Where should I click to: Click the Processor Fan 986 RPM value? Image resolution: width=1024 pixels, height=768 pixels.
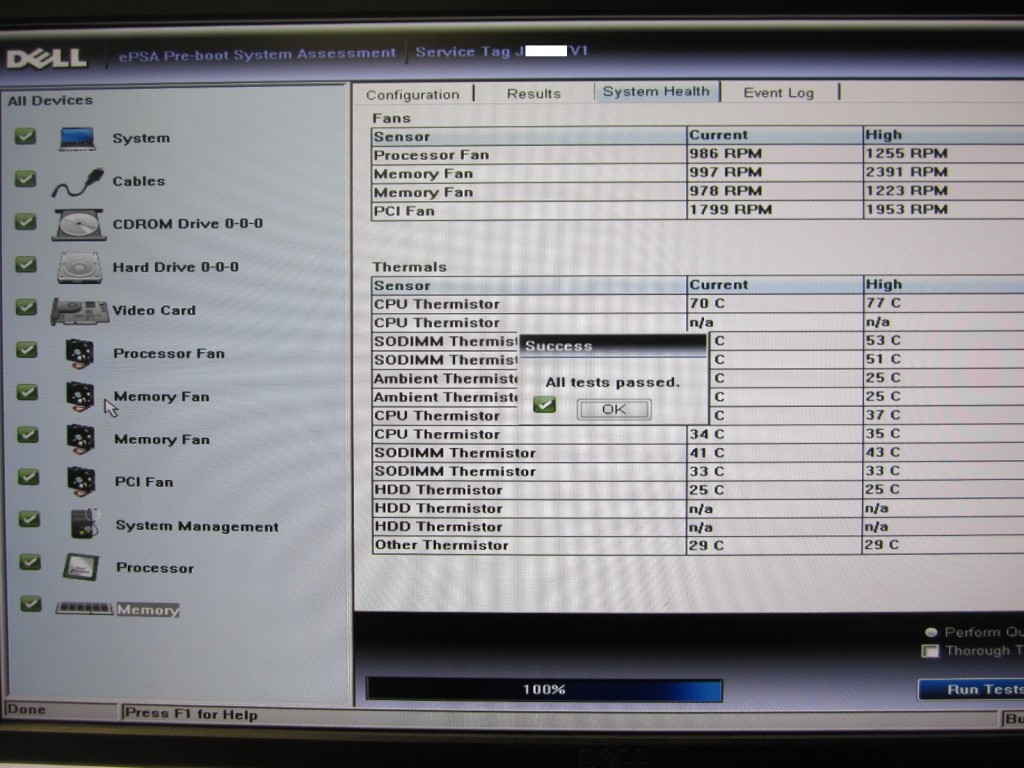(725, 153)
